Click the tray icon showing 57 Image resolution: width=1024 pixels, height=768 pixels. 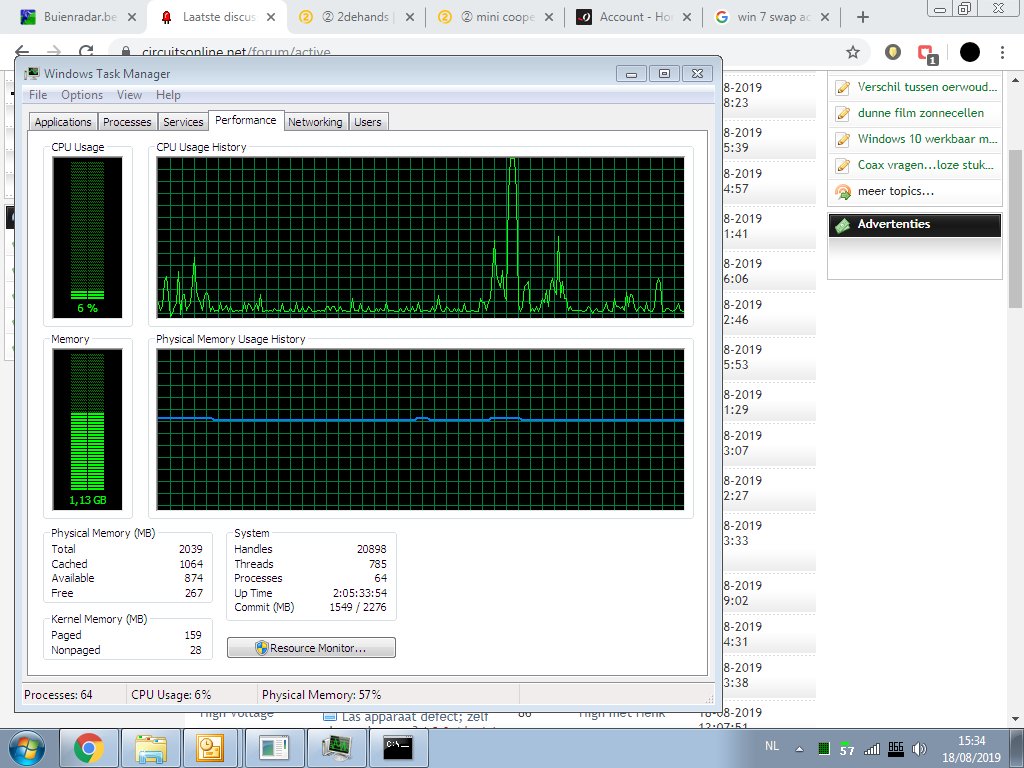coord(847,749)
